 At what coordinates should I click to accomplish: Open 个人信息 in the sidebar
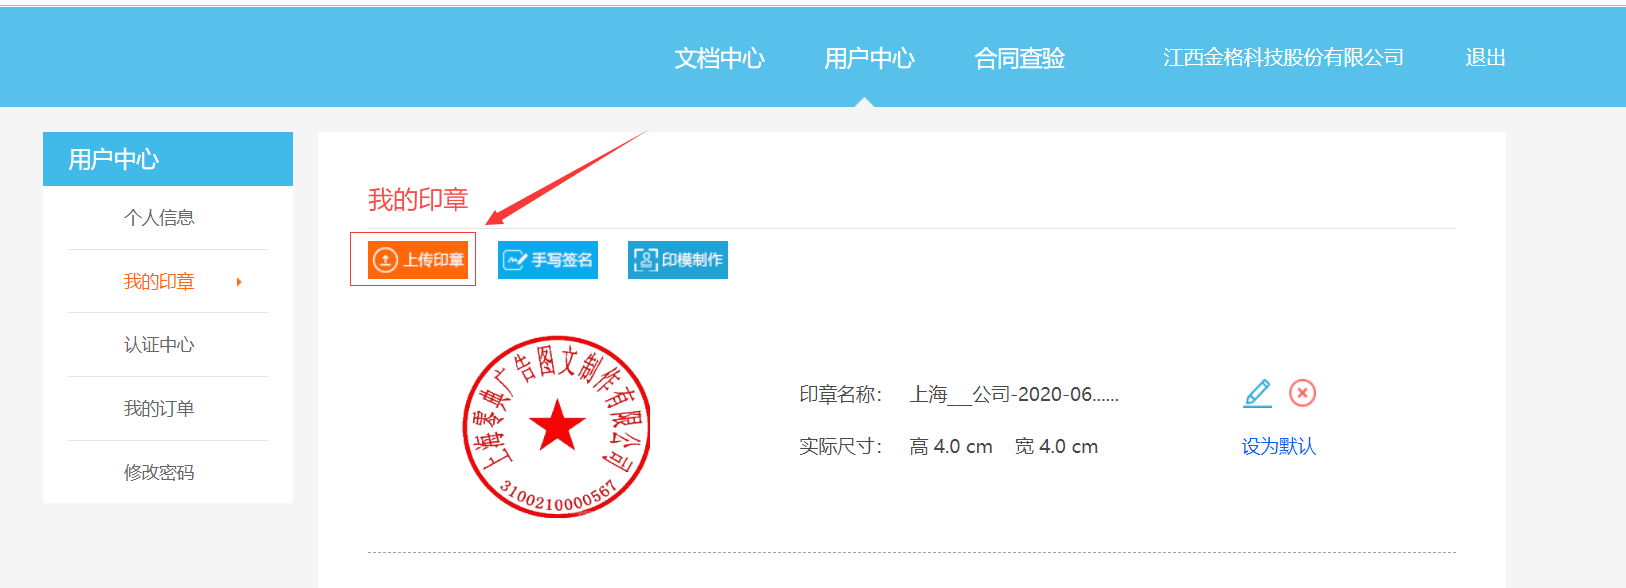(159, 217)
